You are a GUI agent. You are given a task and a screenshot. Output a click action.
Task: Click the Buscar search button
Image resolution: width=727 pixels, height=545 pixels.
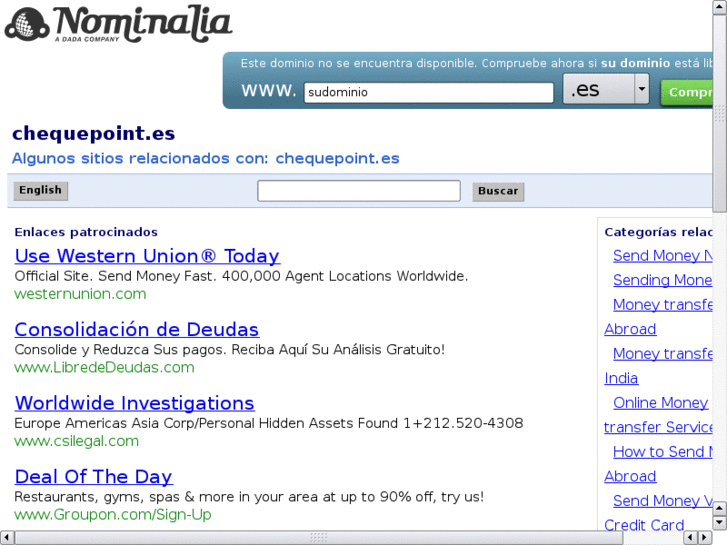coord(498,192)
